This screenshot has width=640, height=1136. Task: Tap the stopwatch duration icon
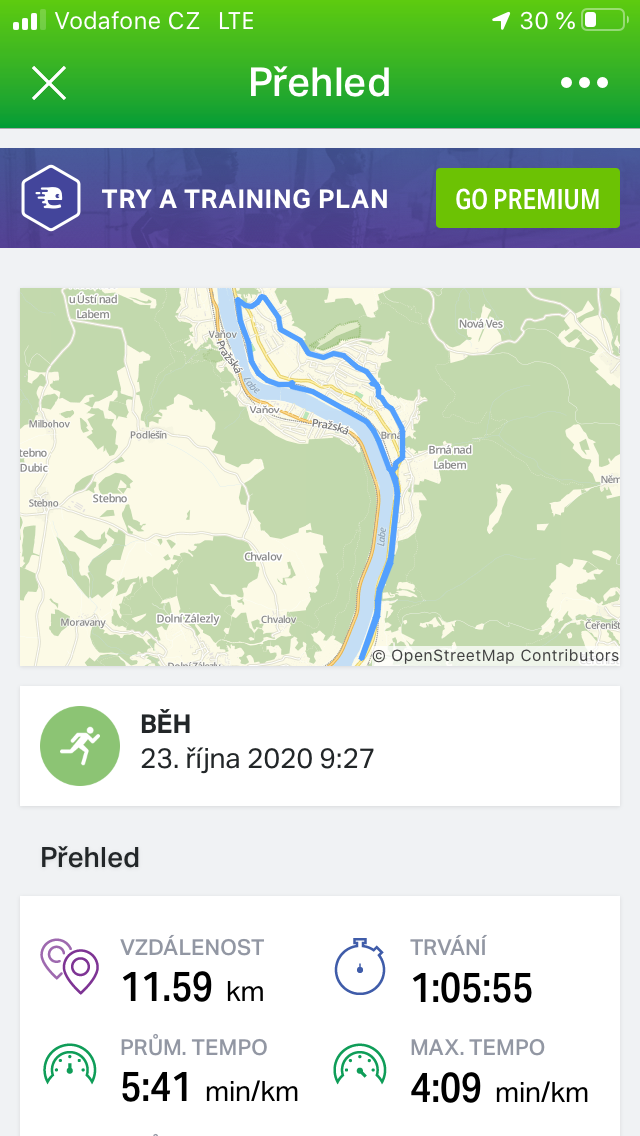(x=360, y=966)
